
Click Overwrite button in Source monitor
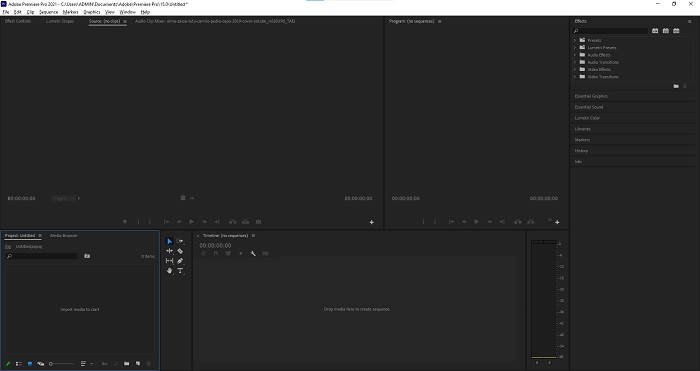[245, 221]
